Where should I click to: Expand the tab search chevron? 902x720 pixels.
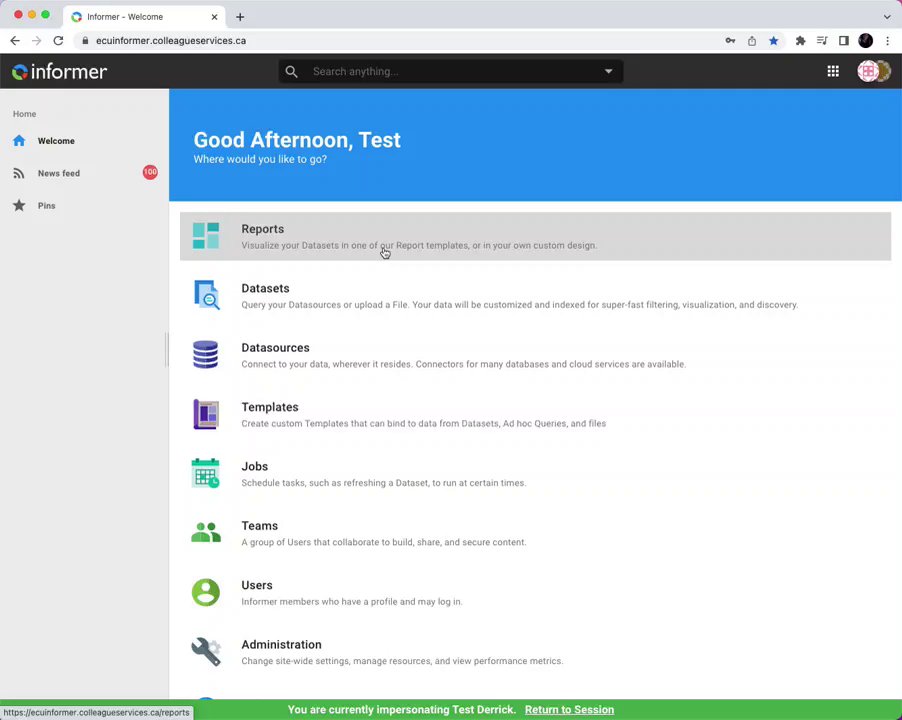pyautogui.click(x=887, y=17)
